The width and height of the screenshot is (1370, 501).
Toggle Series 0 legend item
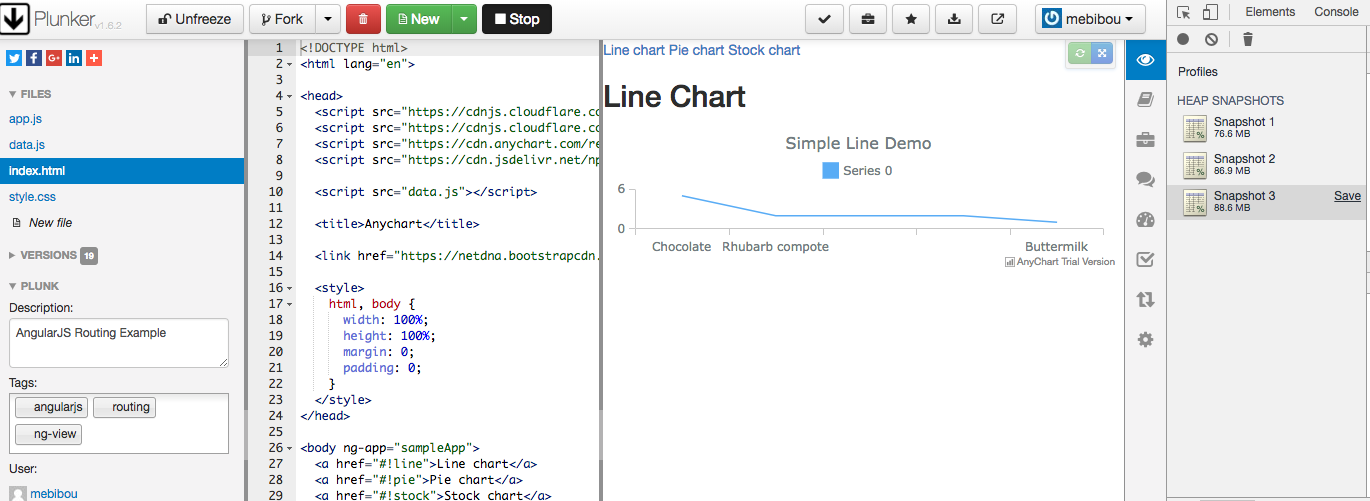click(857, 170)
